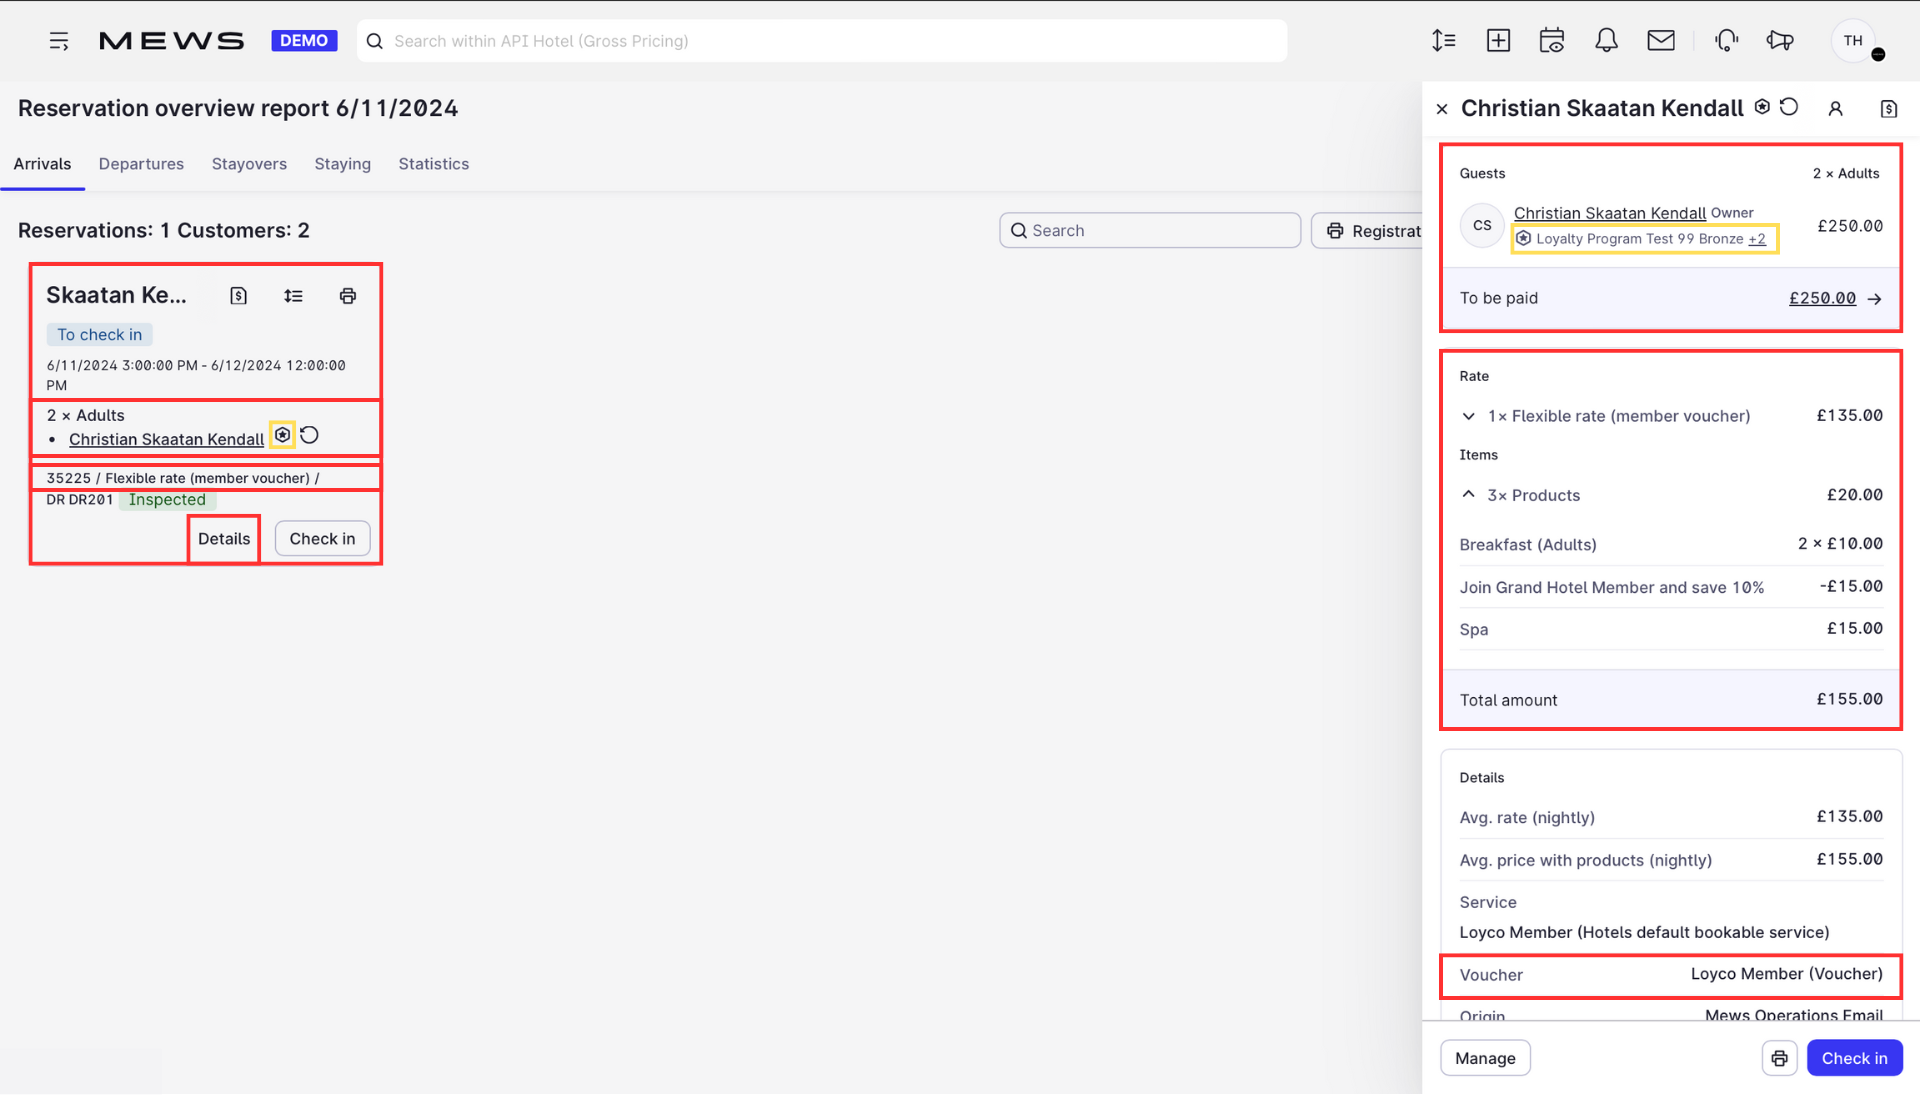Viewport: 1920px width, 1100px height.
Task: Open customer profile icon in panel header
Action: point(1836,109)
